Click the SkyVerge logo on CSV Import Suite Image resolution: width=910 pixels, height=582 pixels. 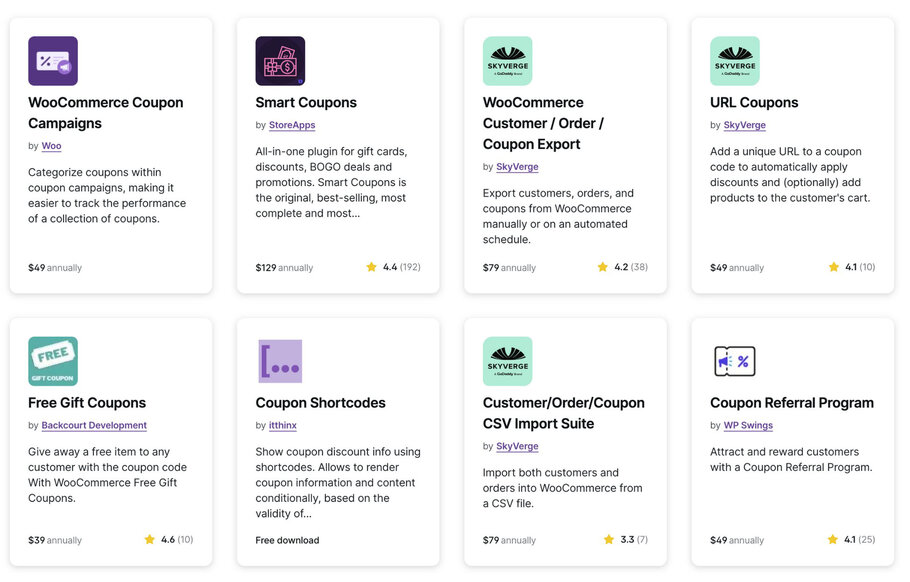tap(507, 361)
